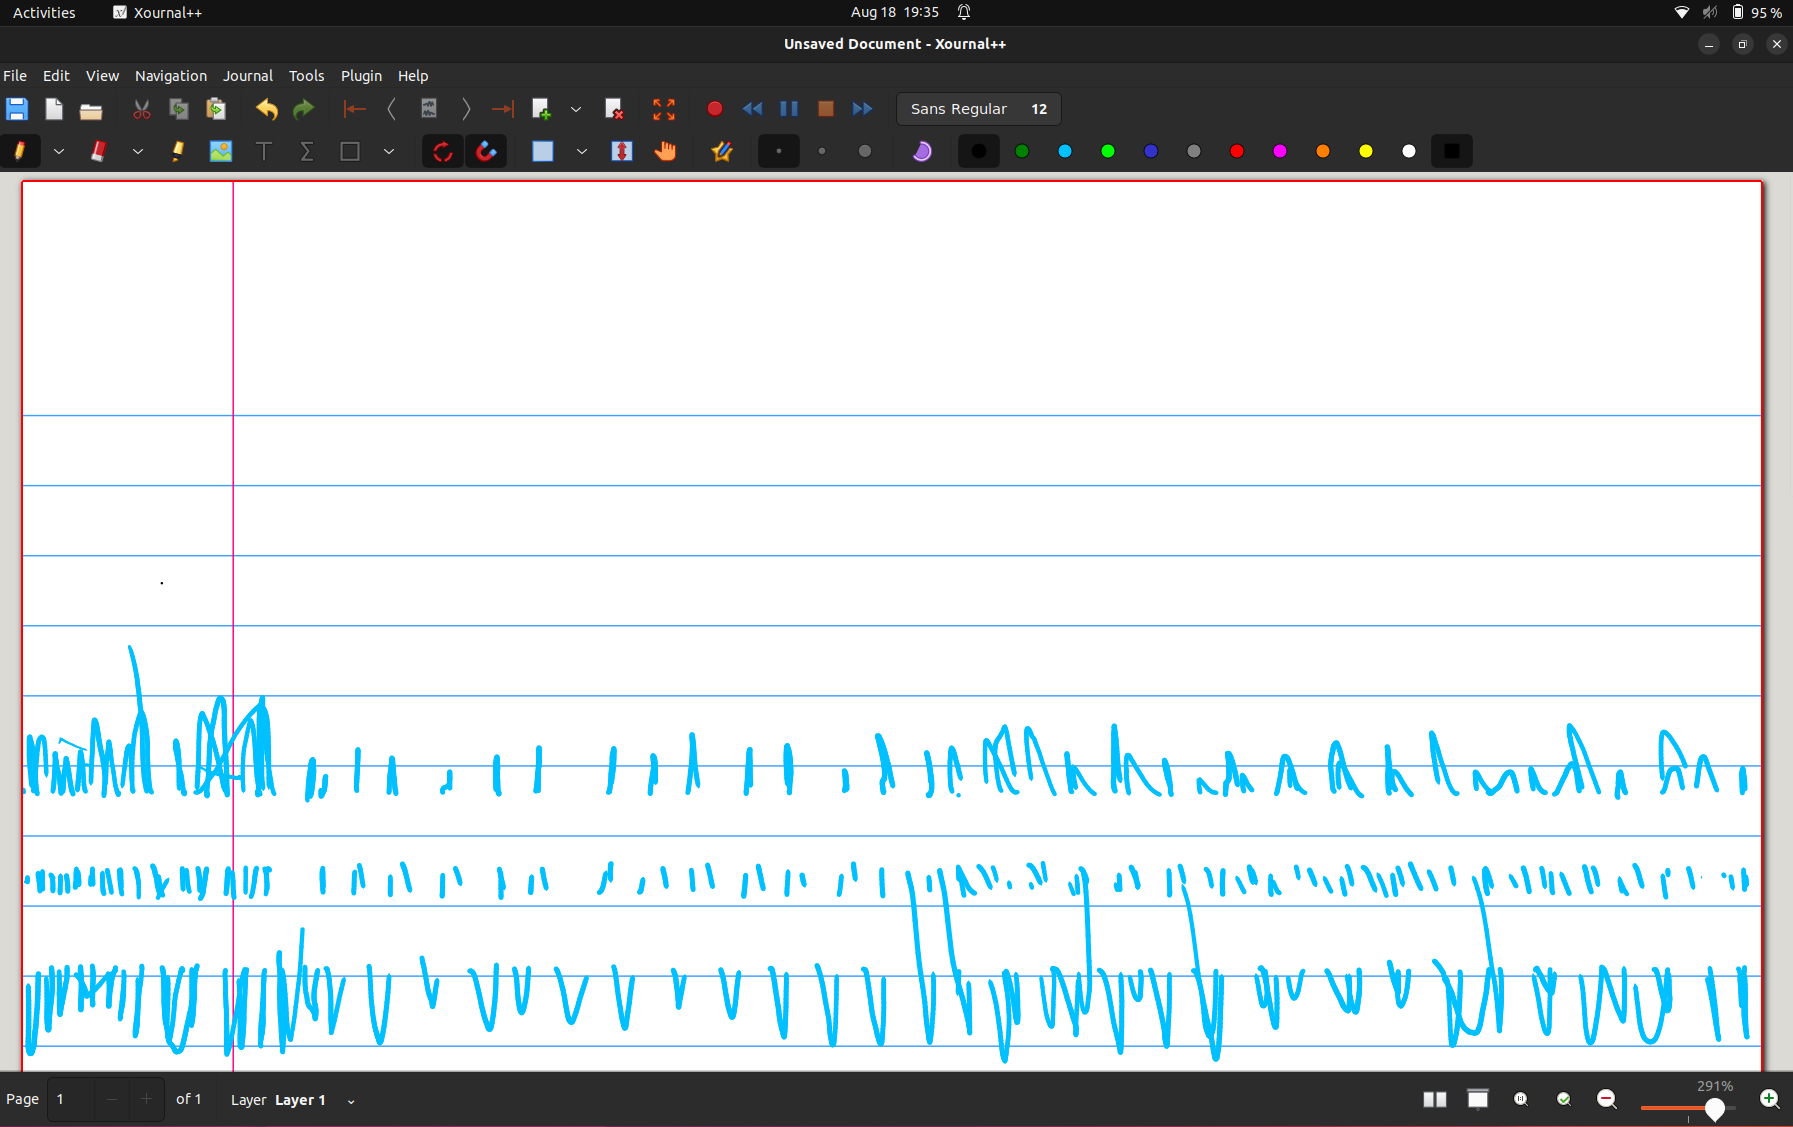Select the Hand scroll tool
This screenshot has height=1127, width=1793.
click(x=665, y=151)
